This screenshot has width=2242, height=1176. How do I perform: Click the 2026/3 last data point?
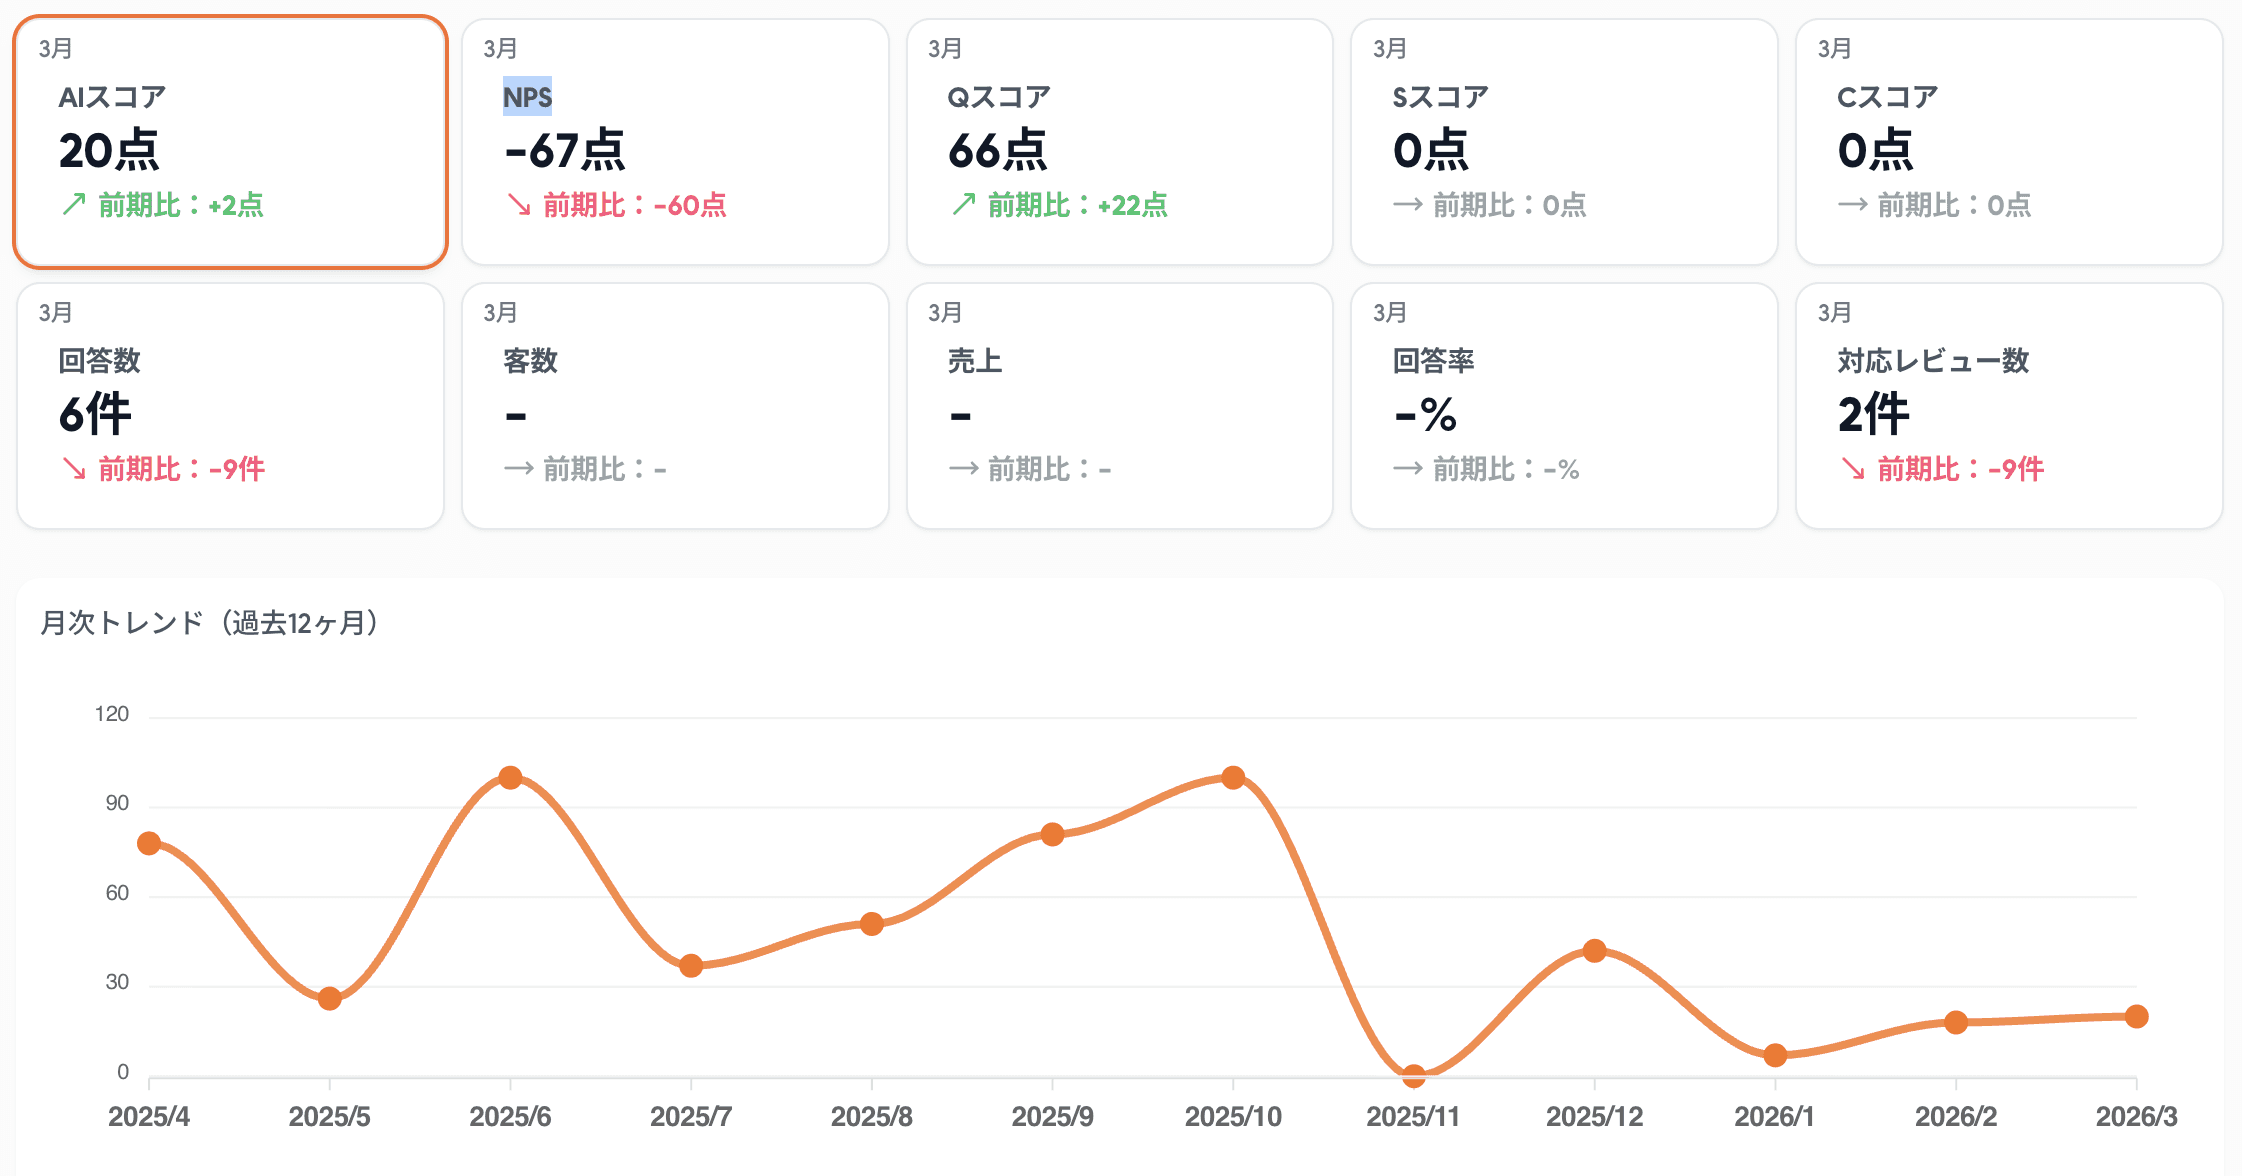pos(2136,1016)
